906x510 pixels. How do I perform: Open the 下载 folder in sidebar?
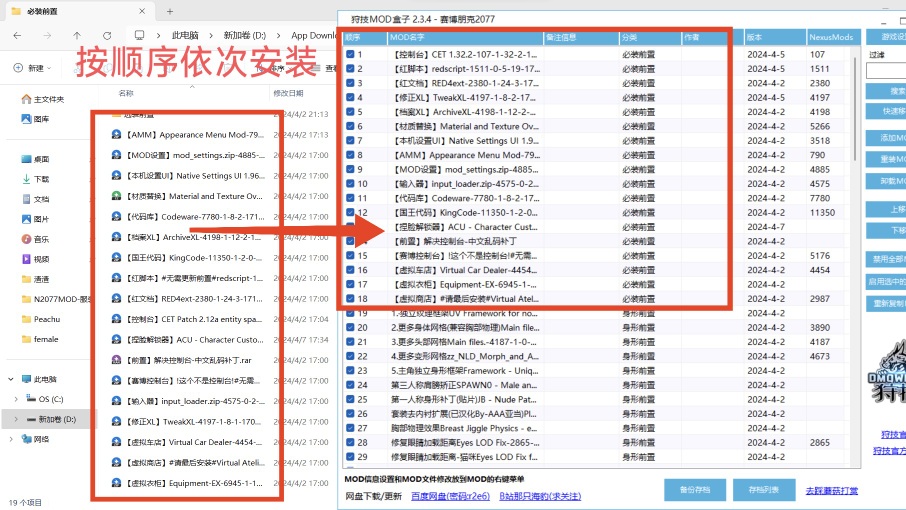tap(41, 179)
